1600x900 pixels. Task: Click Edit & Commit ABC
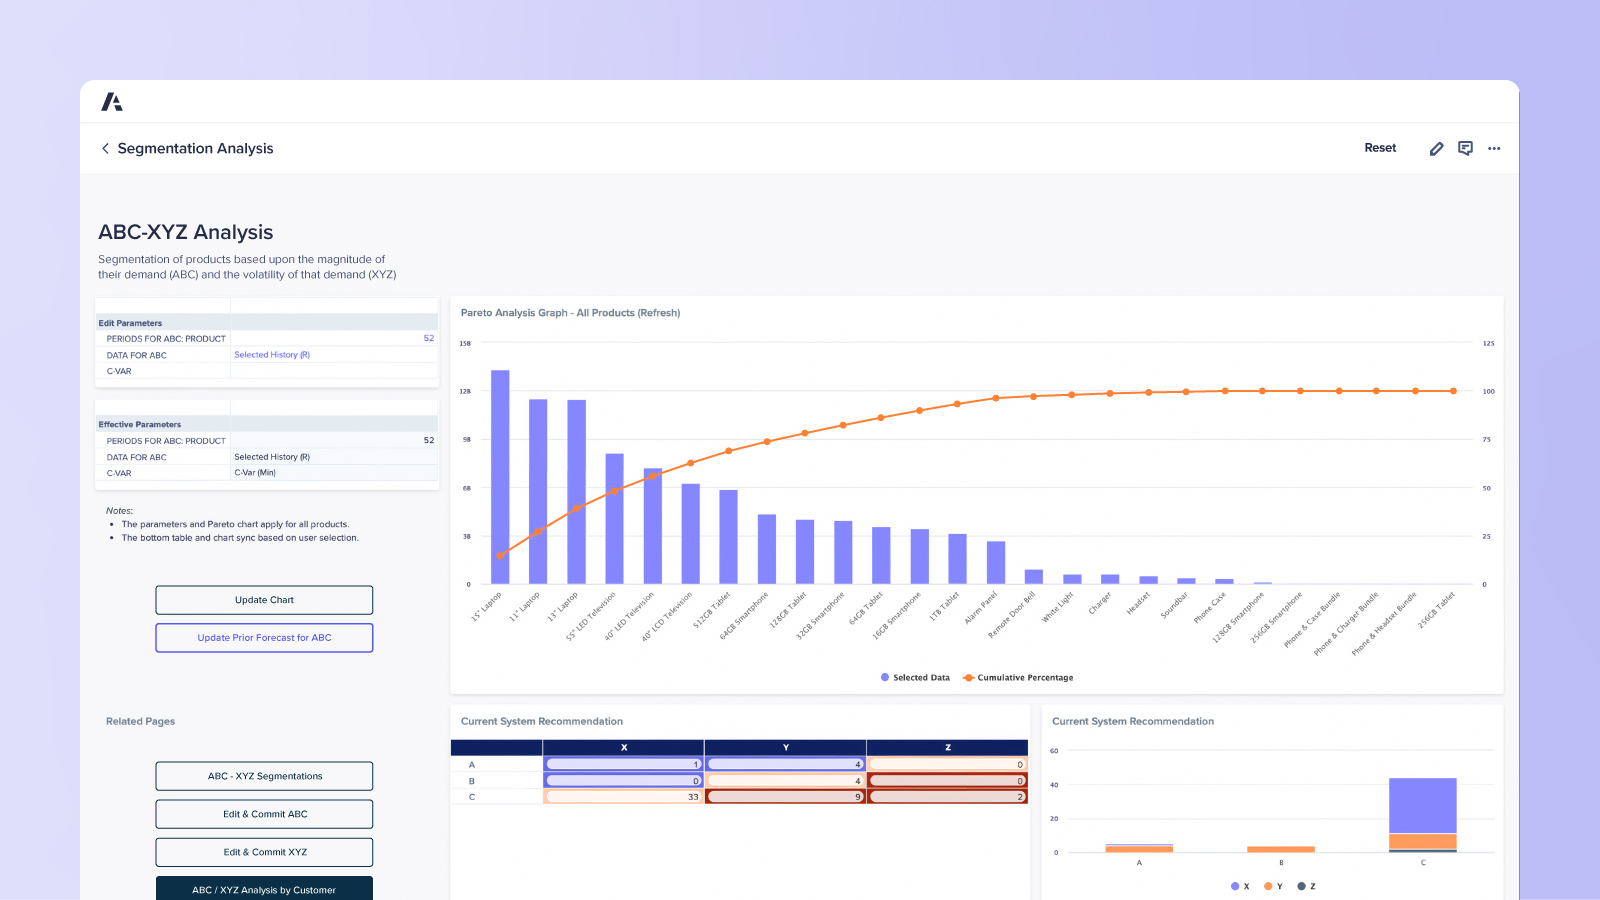point(263,813)
